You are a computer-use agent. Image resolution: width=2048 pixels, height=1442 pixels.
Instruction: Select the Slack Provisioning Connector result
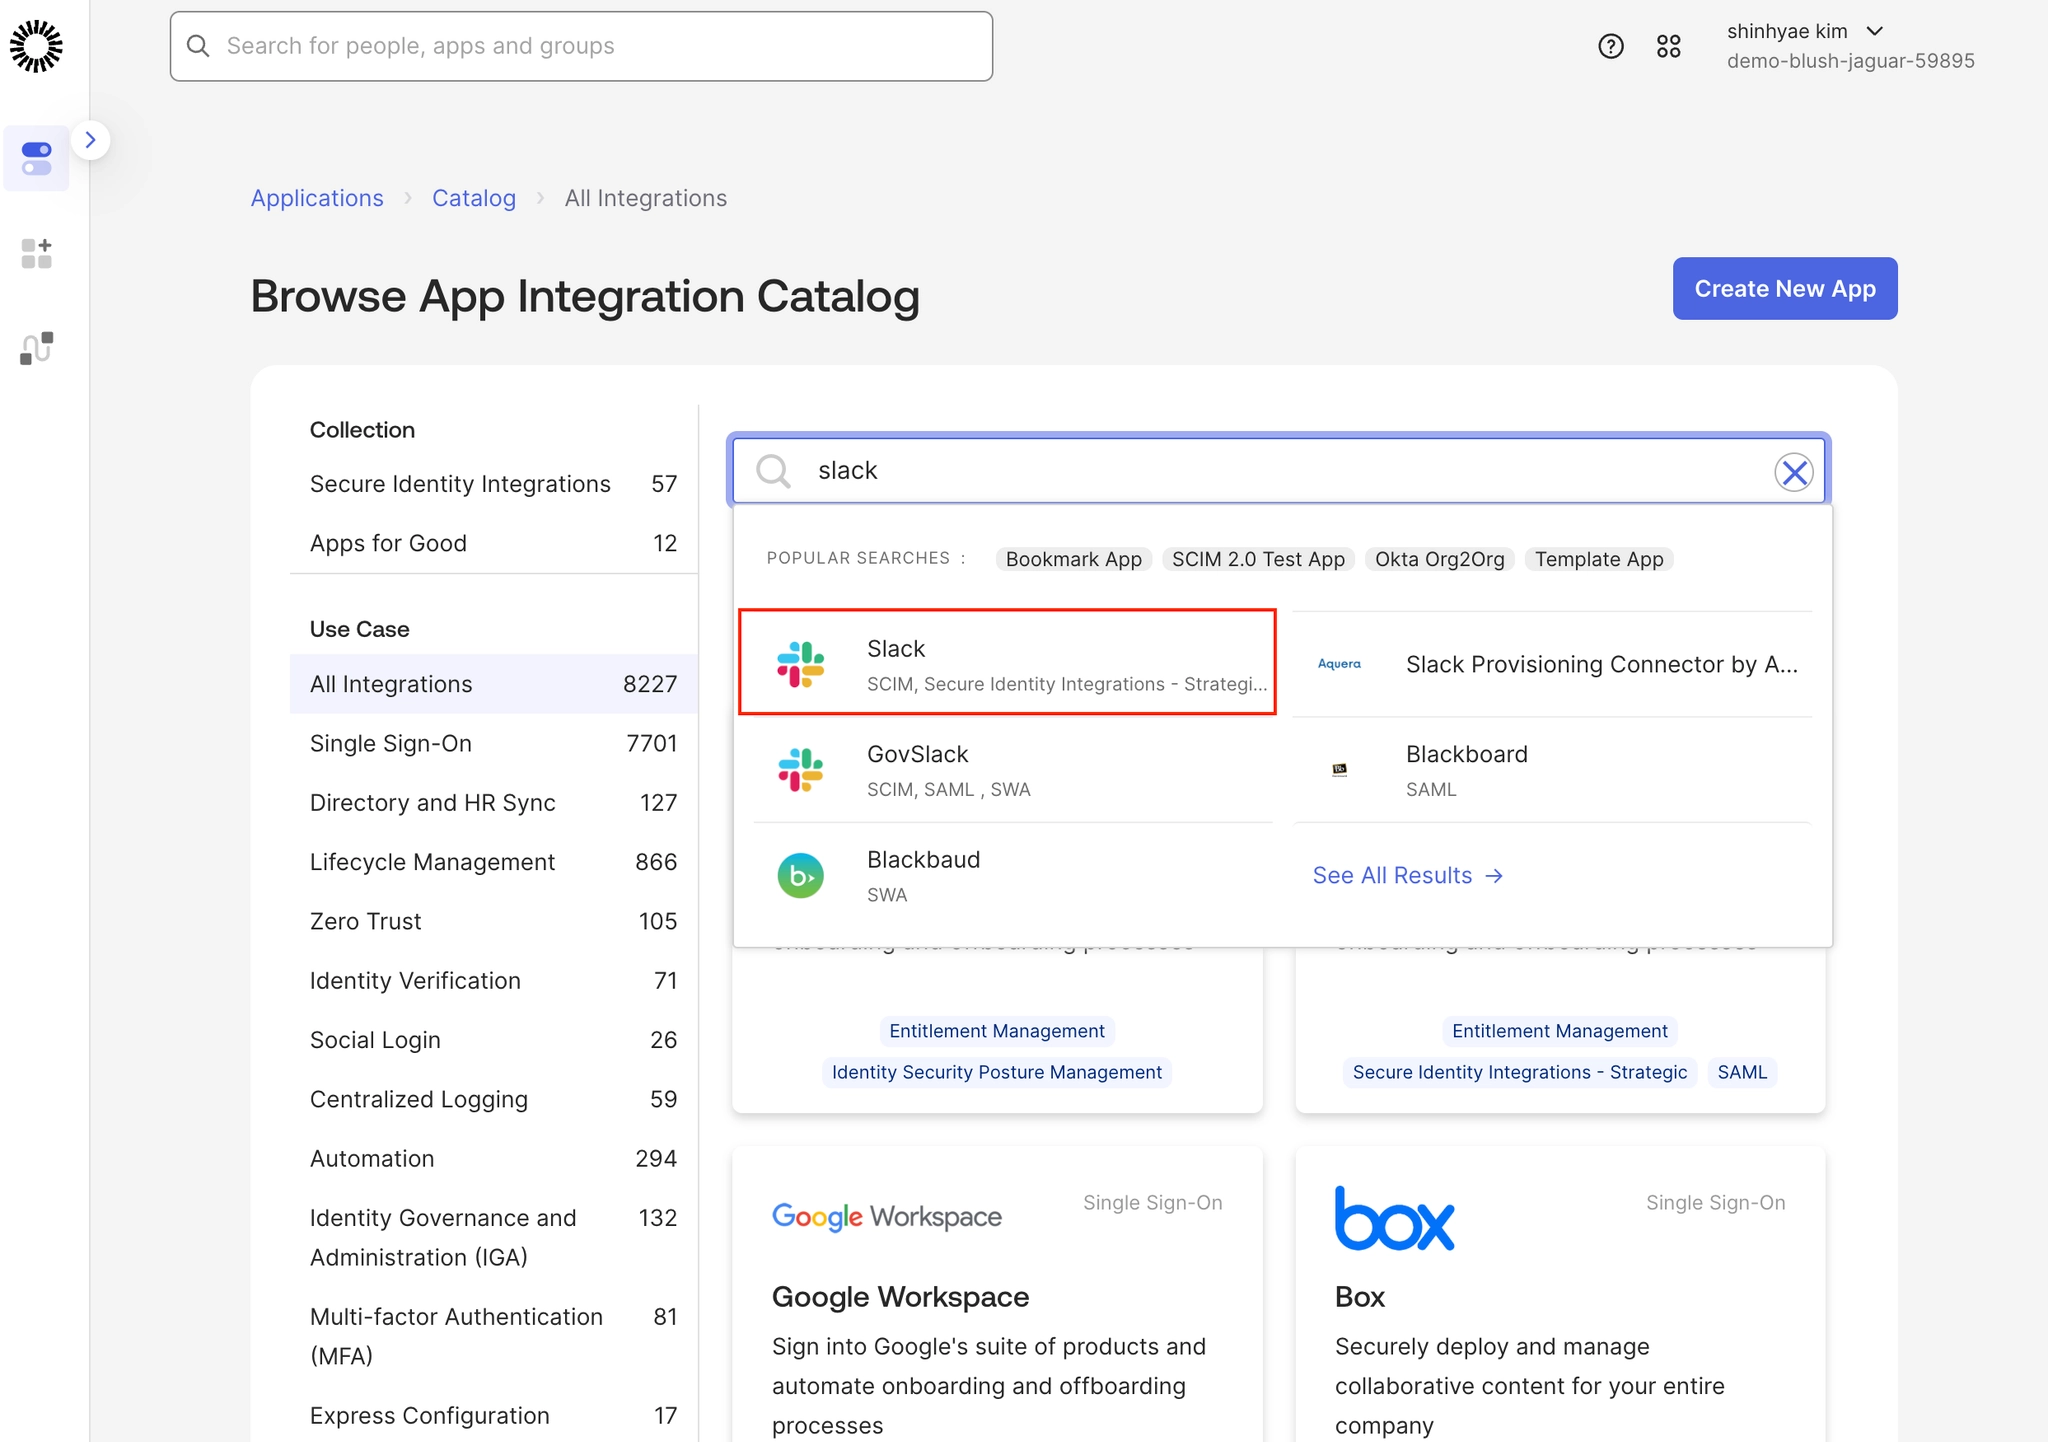[x=1552, y=664]
